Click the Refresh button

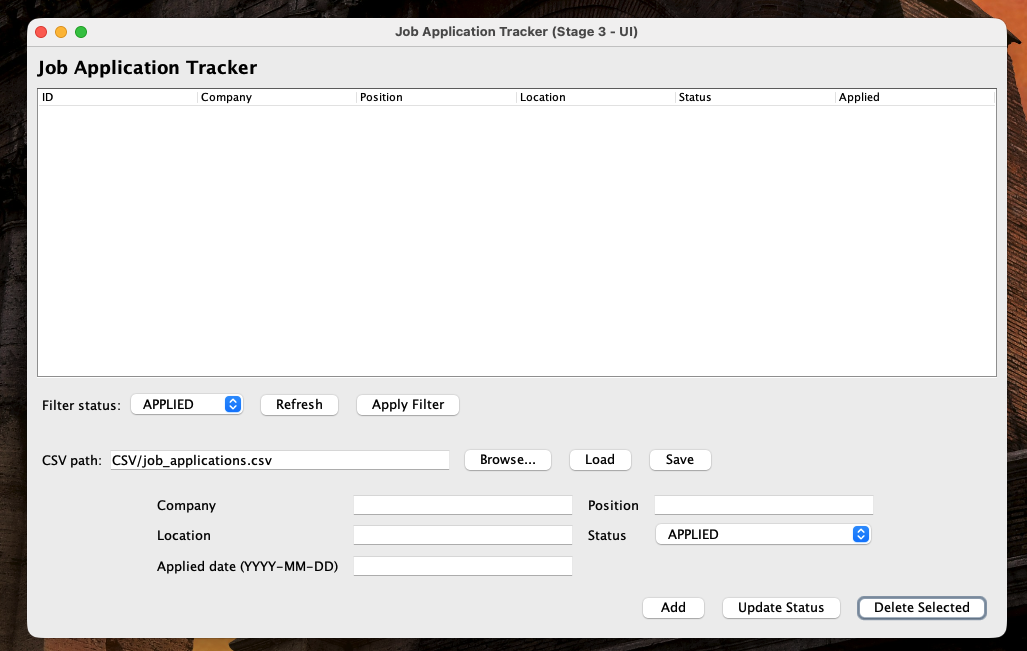299,405
